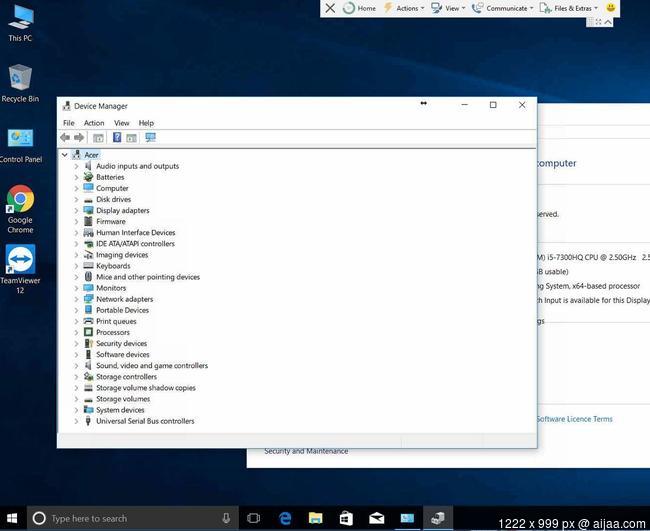Click the Forward arrow in Device Manager toolbar
This screenshot has height=531, width=650.
79,138
